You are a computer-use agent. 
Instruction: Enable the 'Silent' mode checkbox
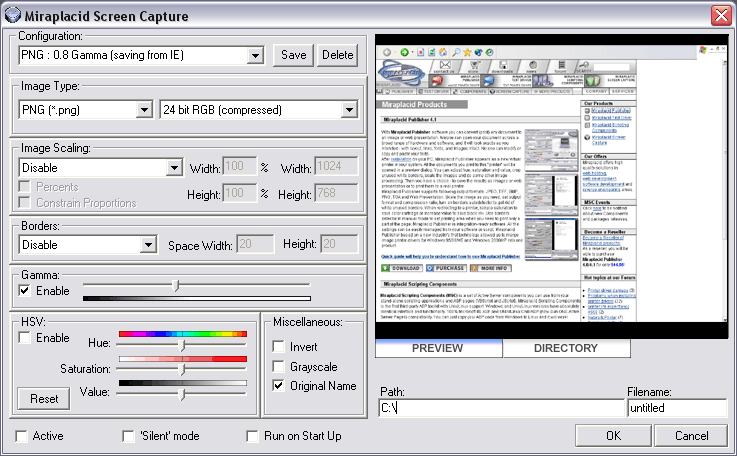pyautogui.click(x=128, y=436)
